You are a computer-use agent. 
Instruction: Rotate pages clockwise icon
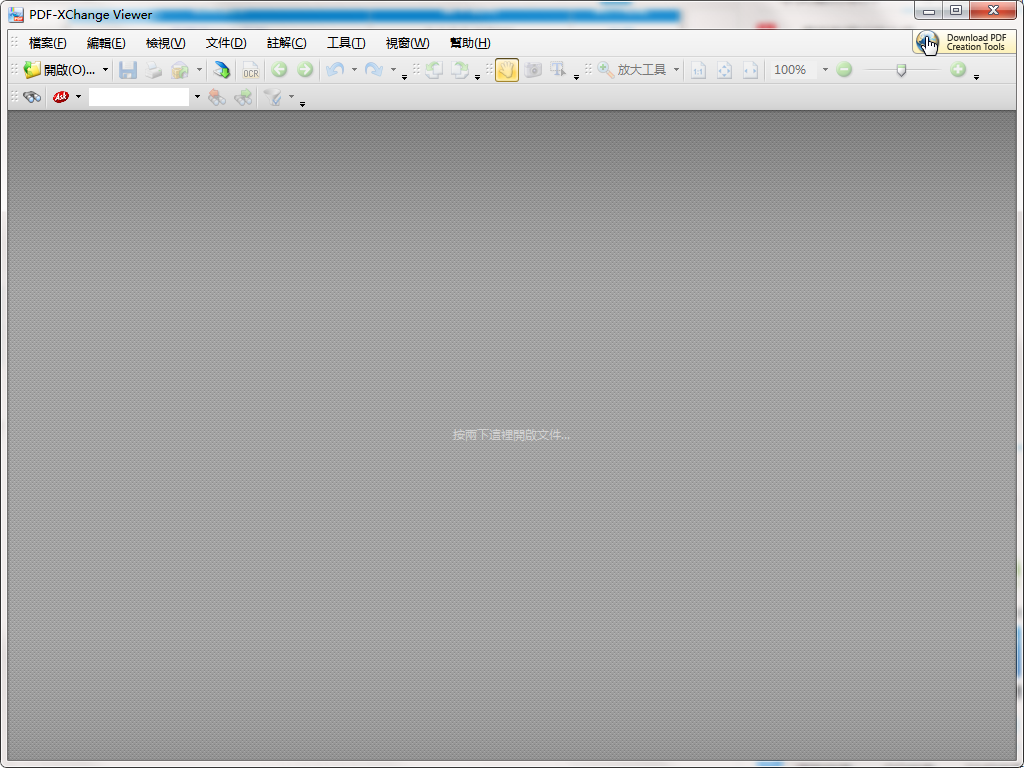click(x=460, y=70)
